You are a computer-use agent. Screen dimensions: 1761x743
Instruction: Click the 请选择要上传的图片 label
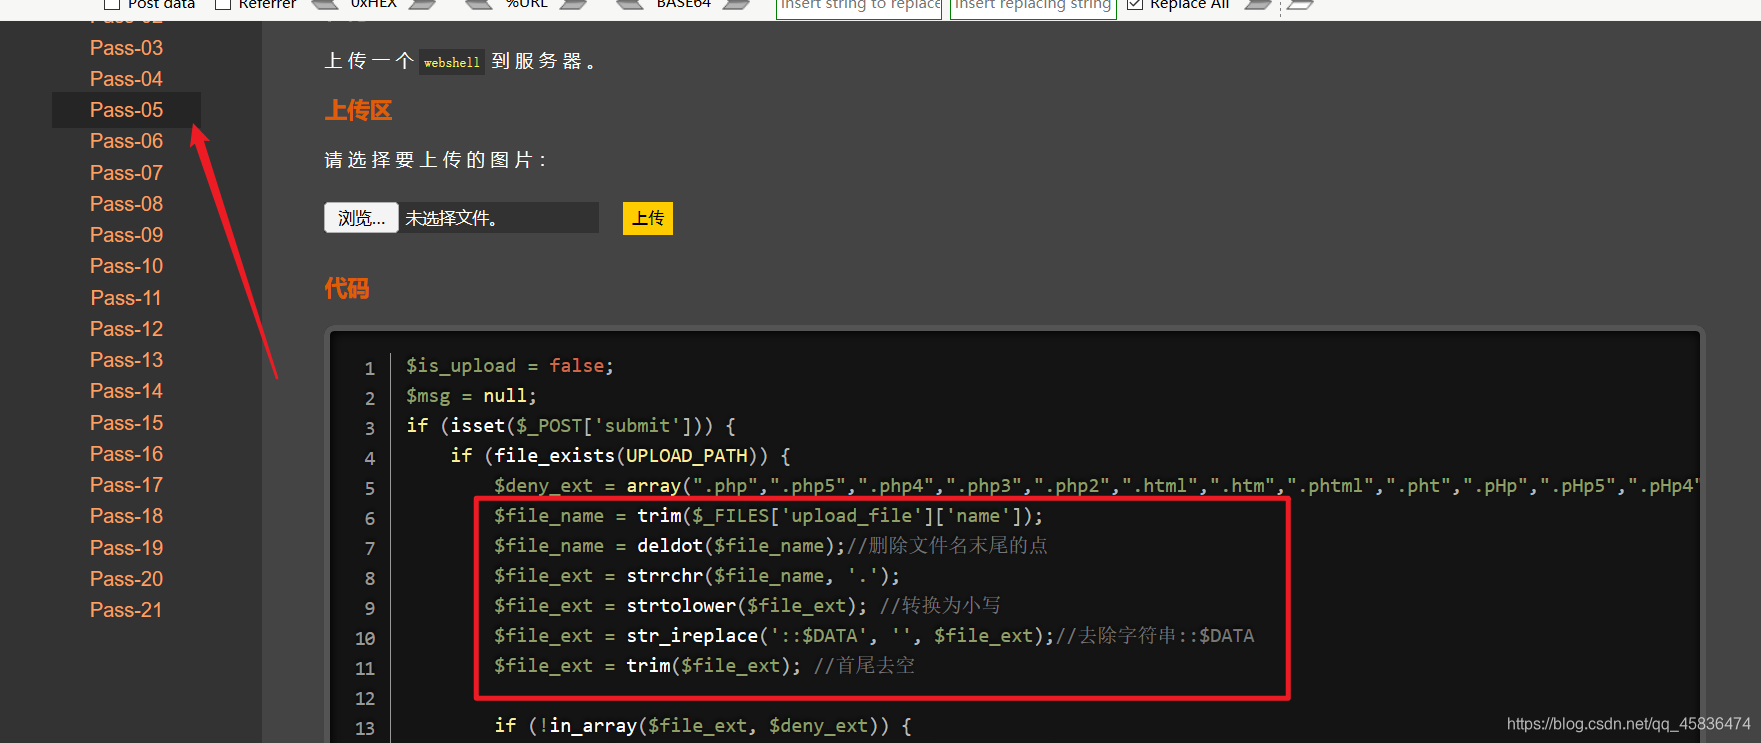click(435, 160)
